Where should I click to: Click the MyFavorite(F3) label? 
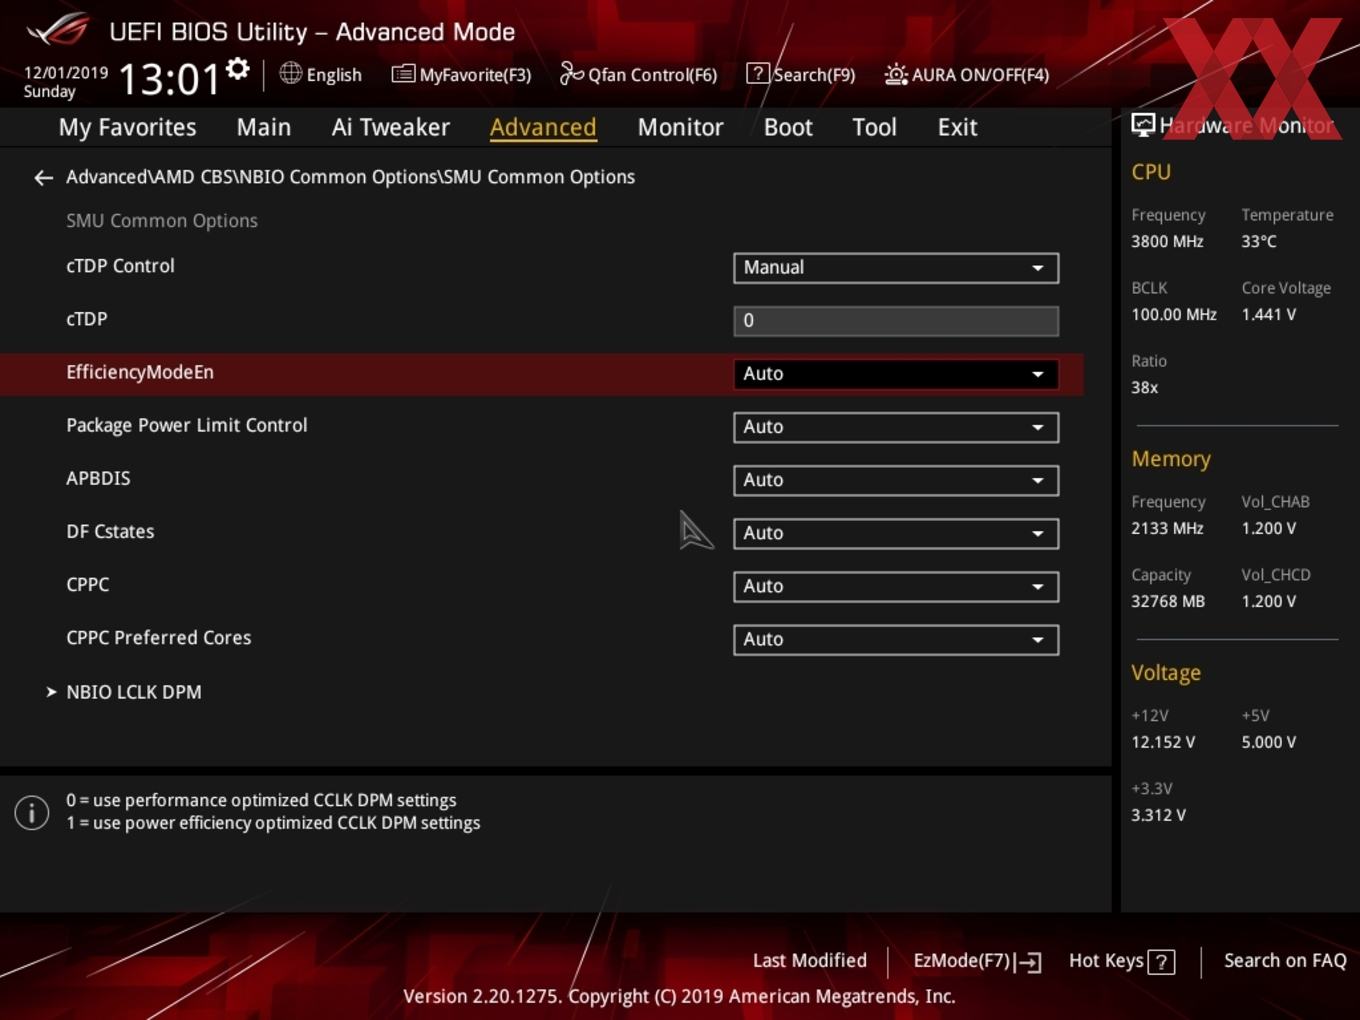[x=475, y=75]
